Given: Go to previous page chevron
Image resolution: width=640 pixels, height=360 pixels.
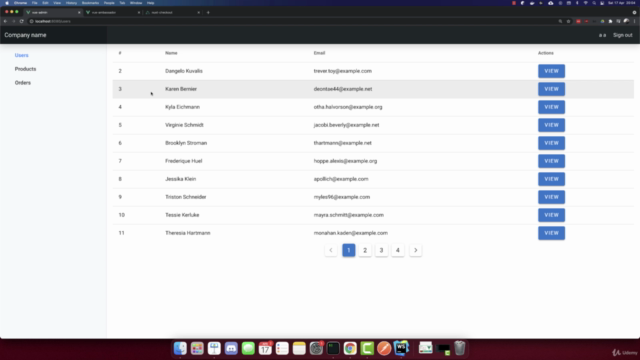Looking at the screenshot, I should pos(331,250).
